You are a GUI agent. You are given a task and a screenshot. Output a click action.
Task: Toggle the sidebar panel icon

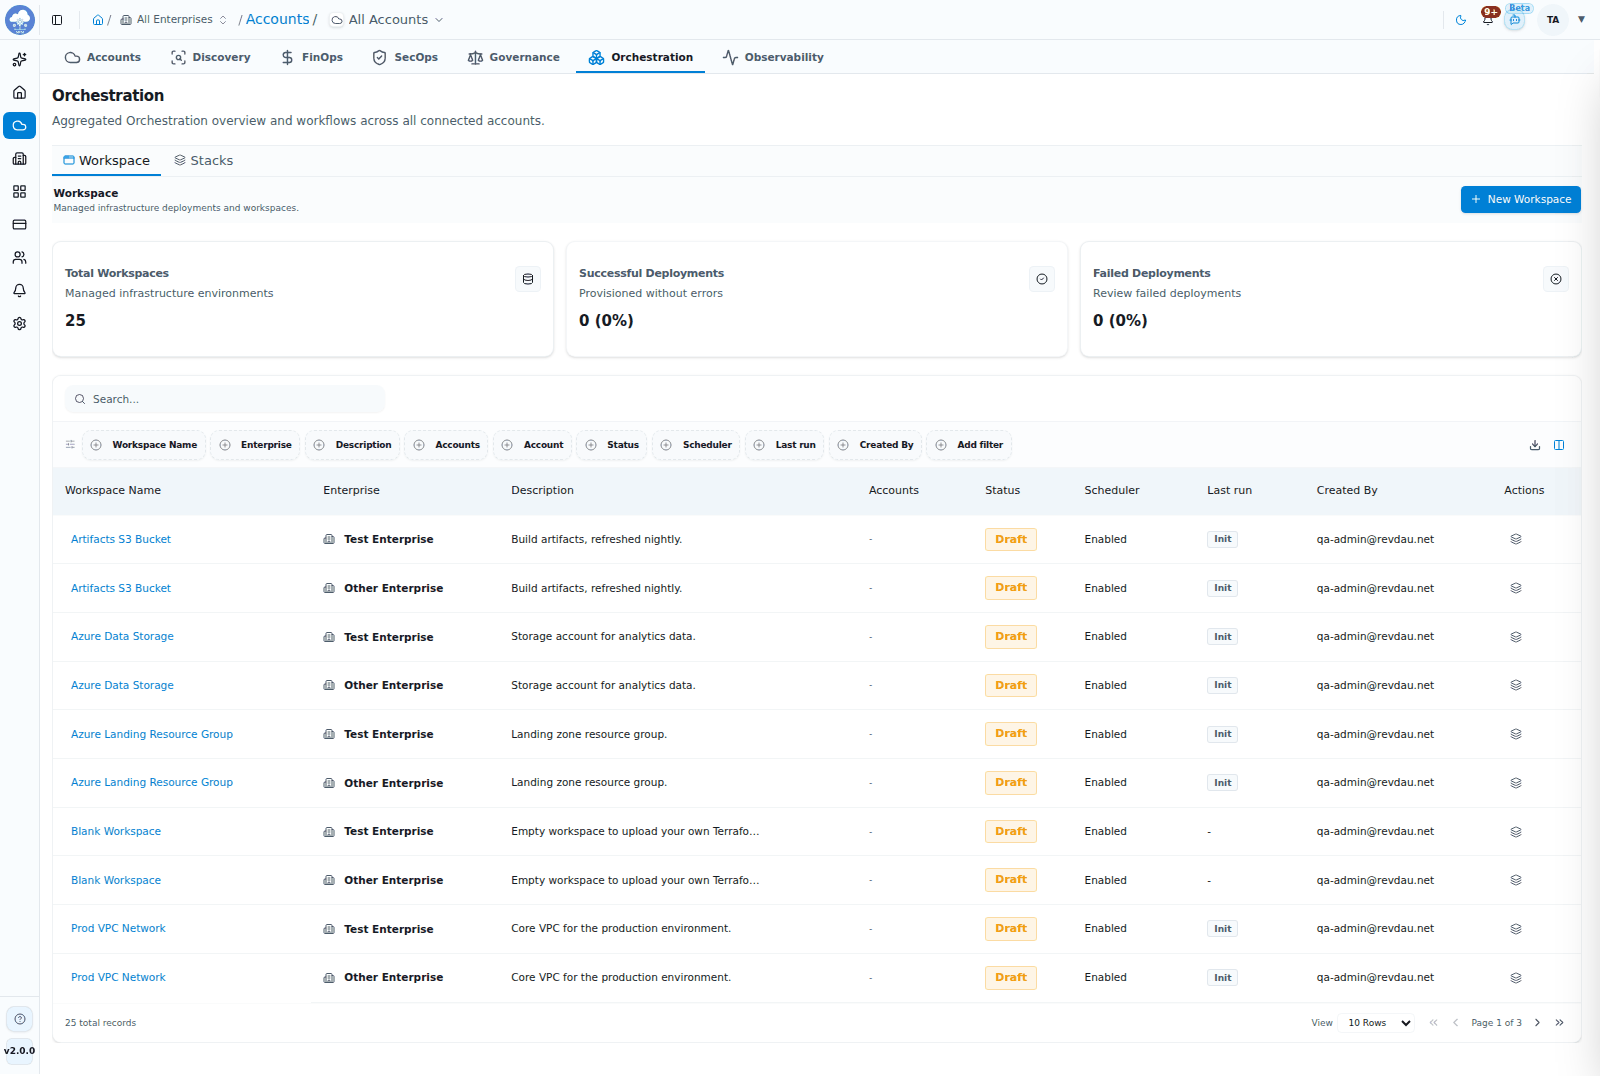(x=57, y=20)
